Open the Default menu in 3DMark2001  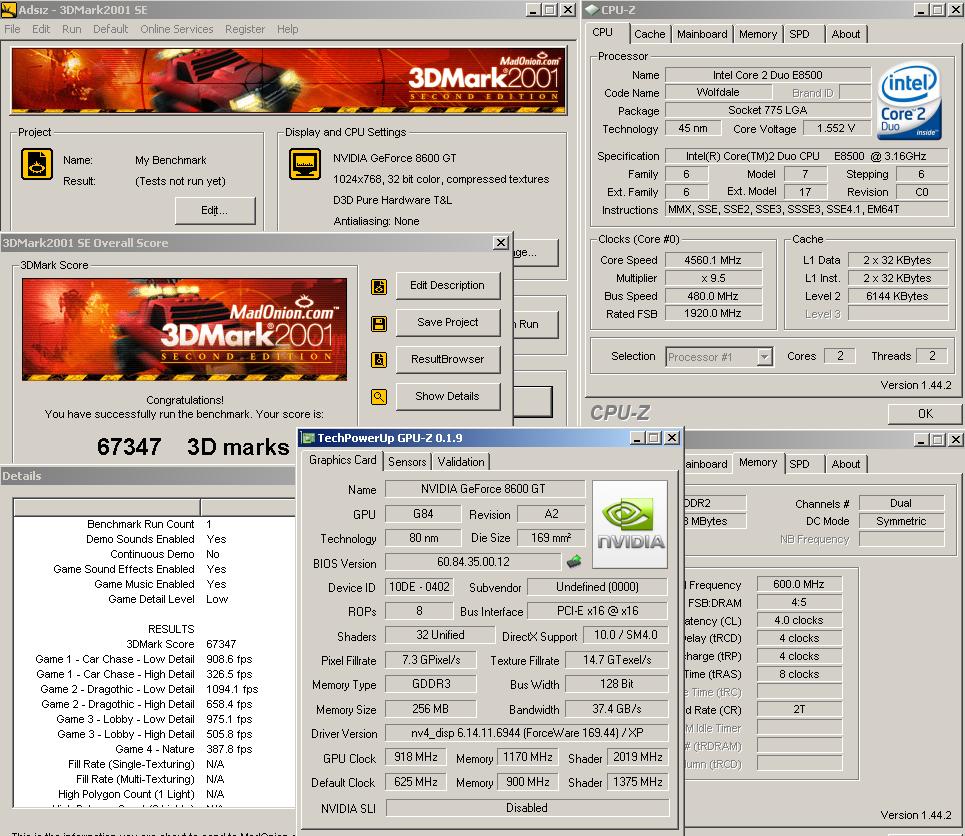(110, 29)
